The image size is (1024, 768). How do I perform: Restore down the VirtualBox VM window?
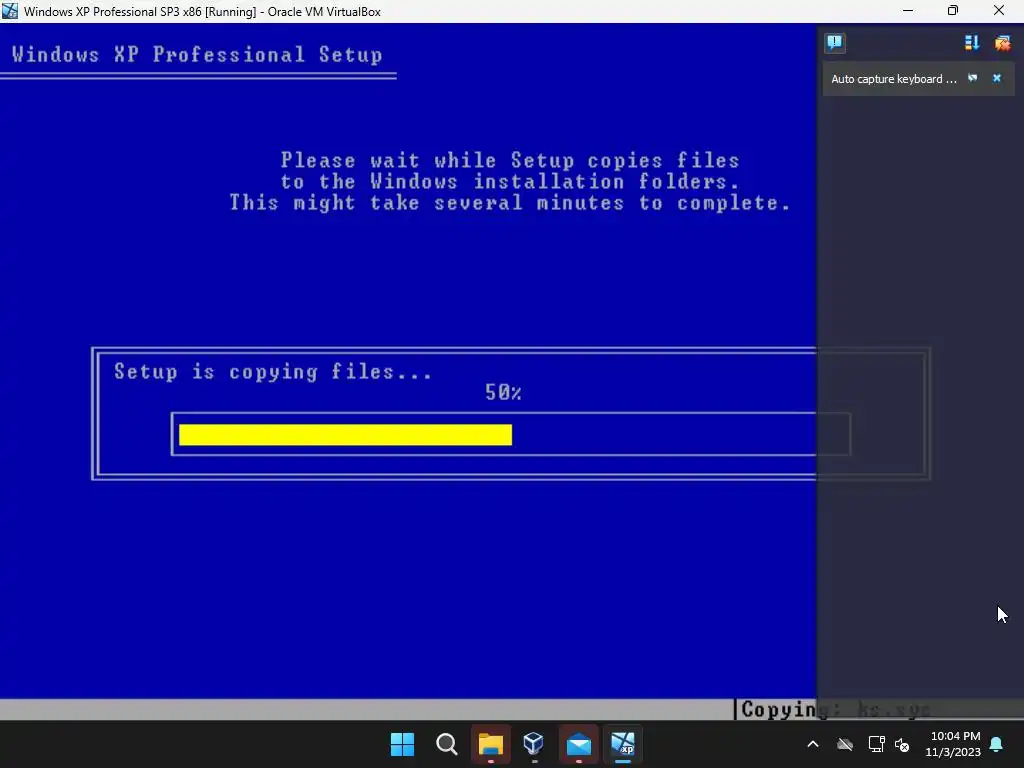tap(953, 11)
